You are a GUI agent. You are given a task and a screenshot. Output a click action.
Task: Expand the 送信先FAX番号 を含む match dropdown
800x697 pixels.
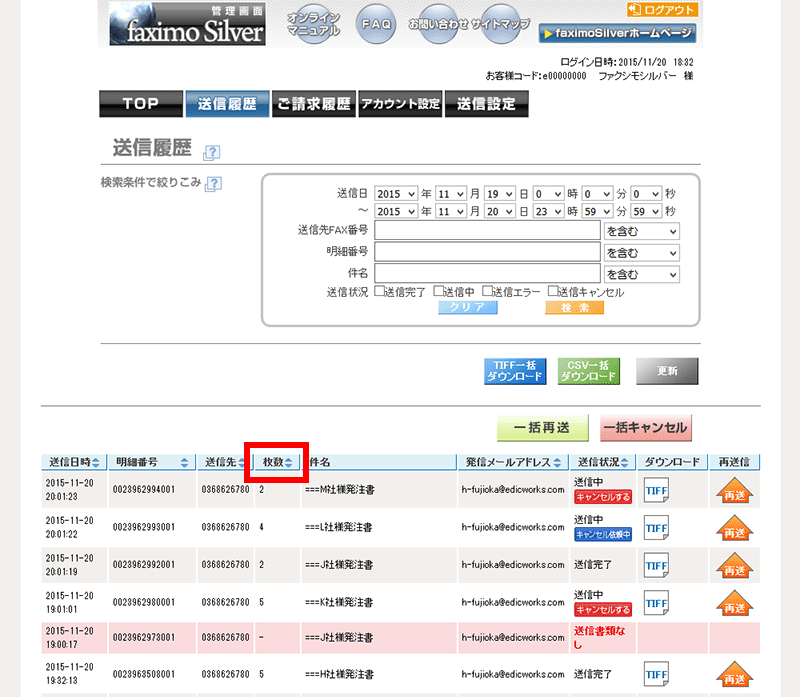pos(641,231)
